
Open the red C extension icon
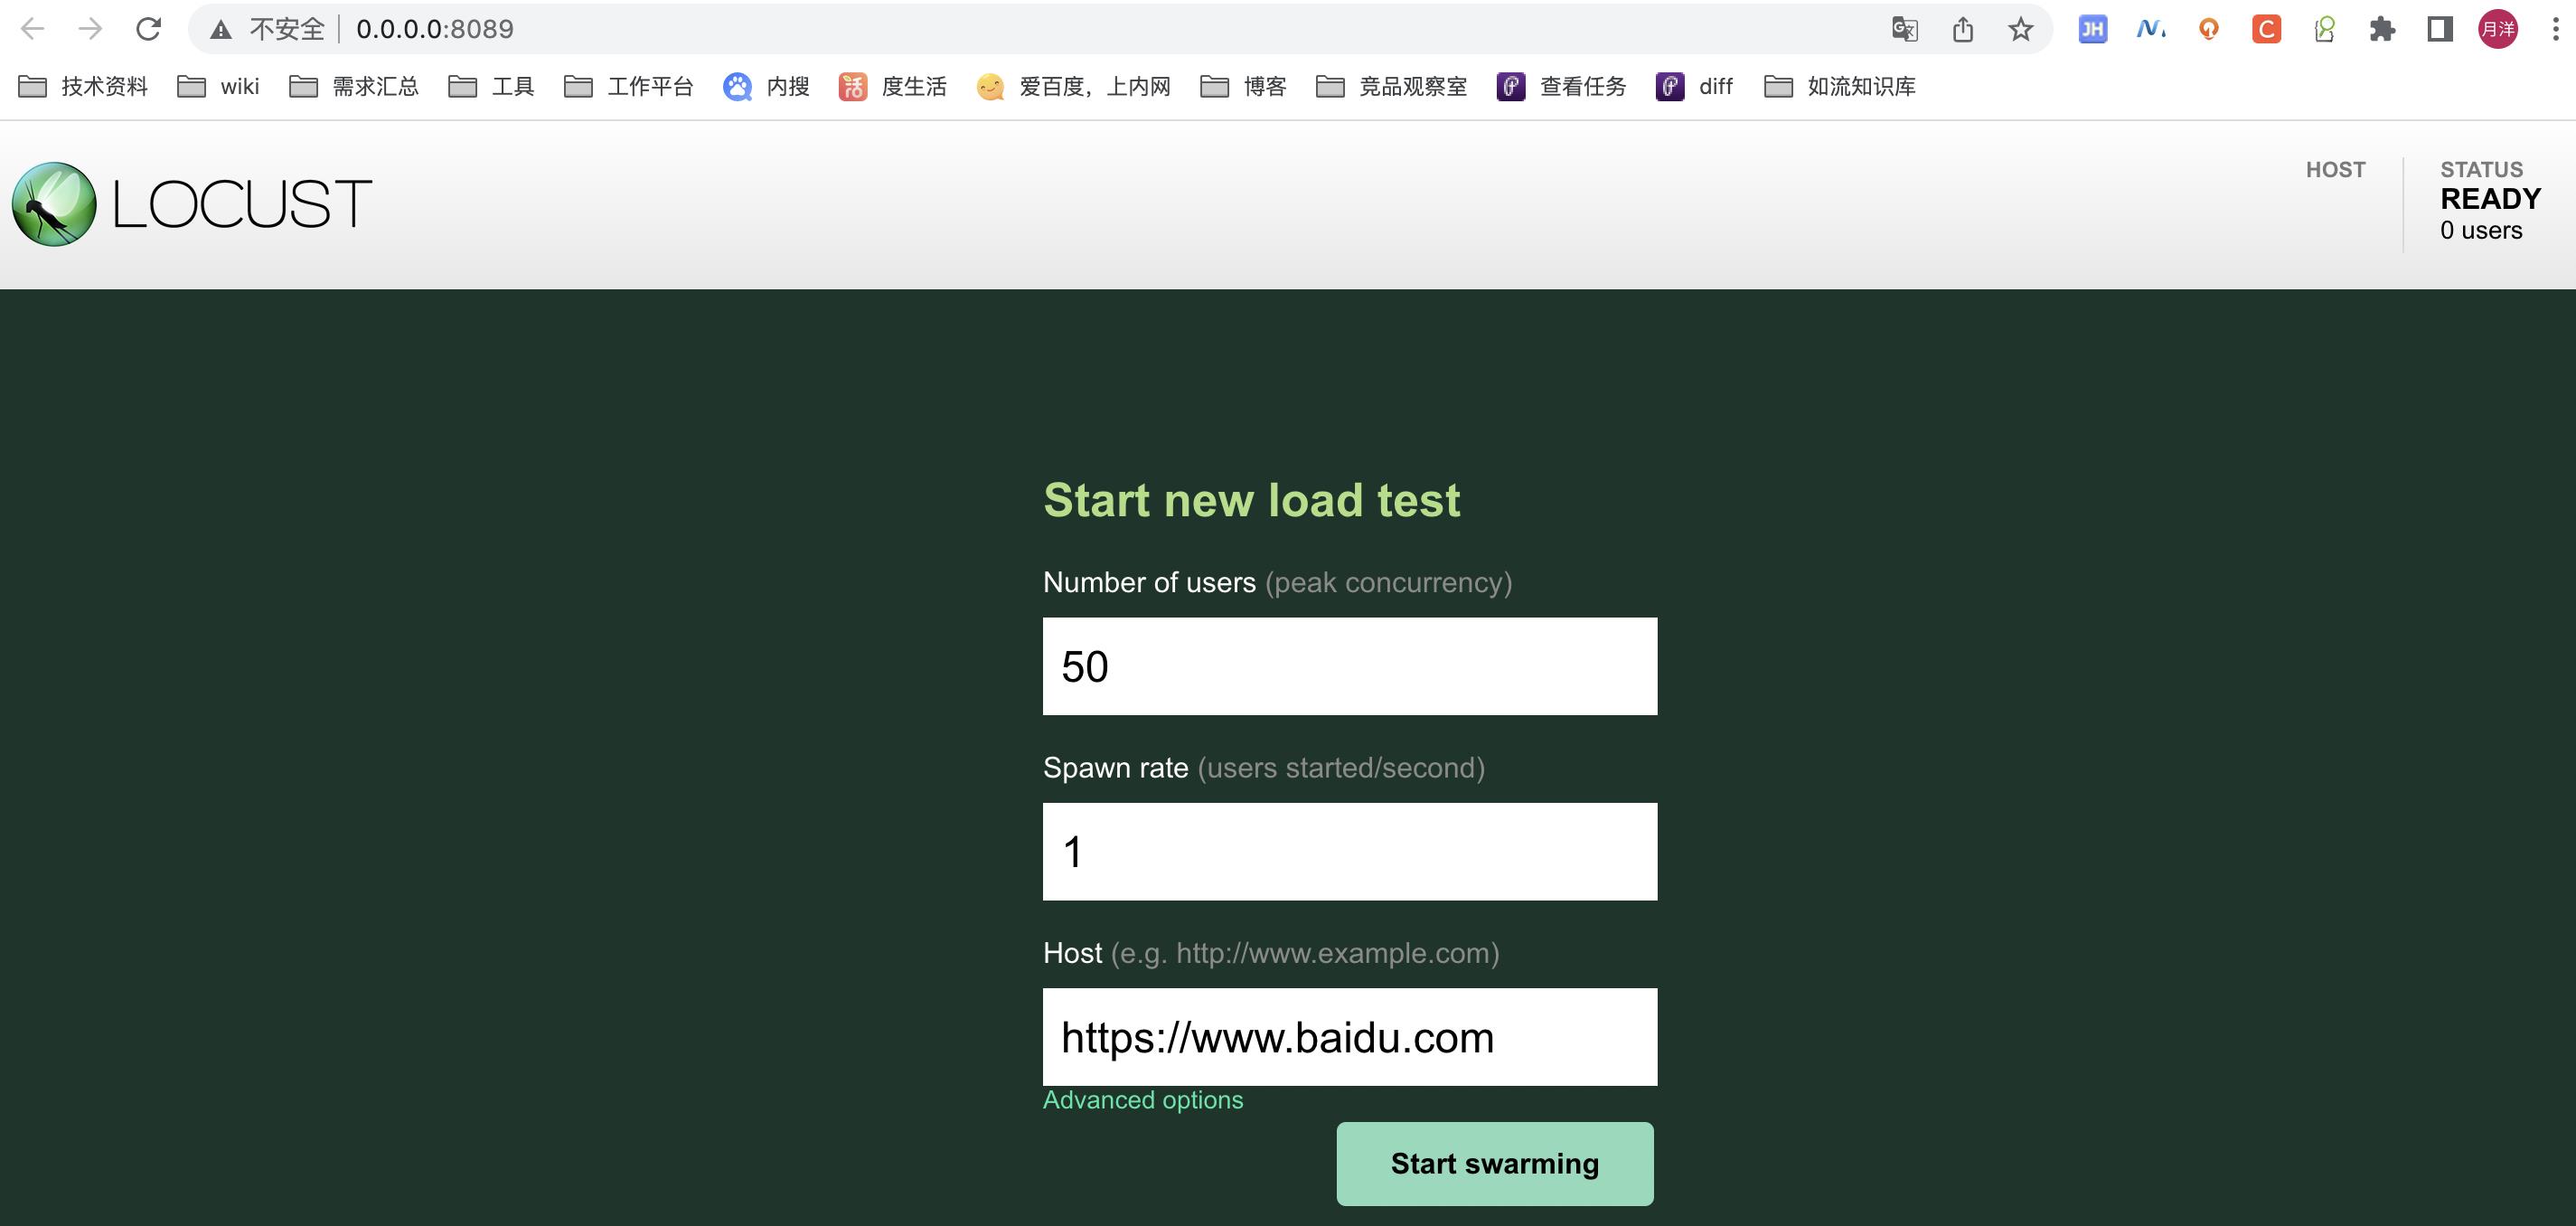[2267, 29]
